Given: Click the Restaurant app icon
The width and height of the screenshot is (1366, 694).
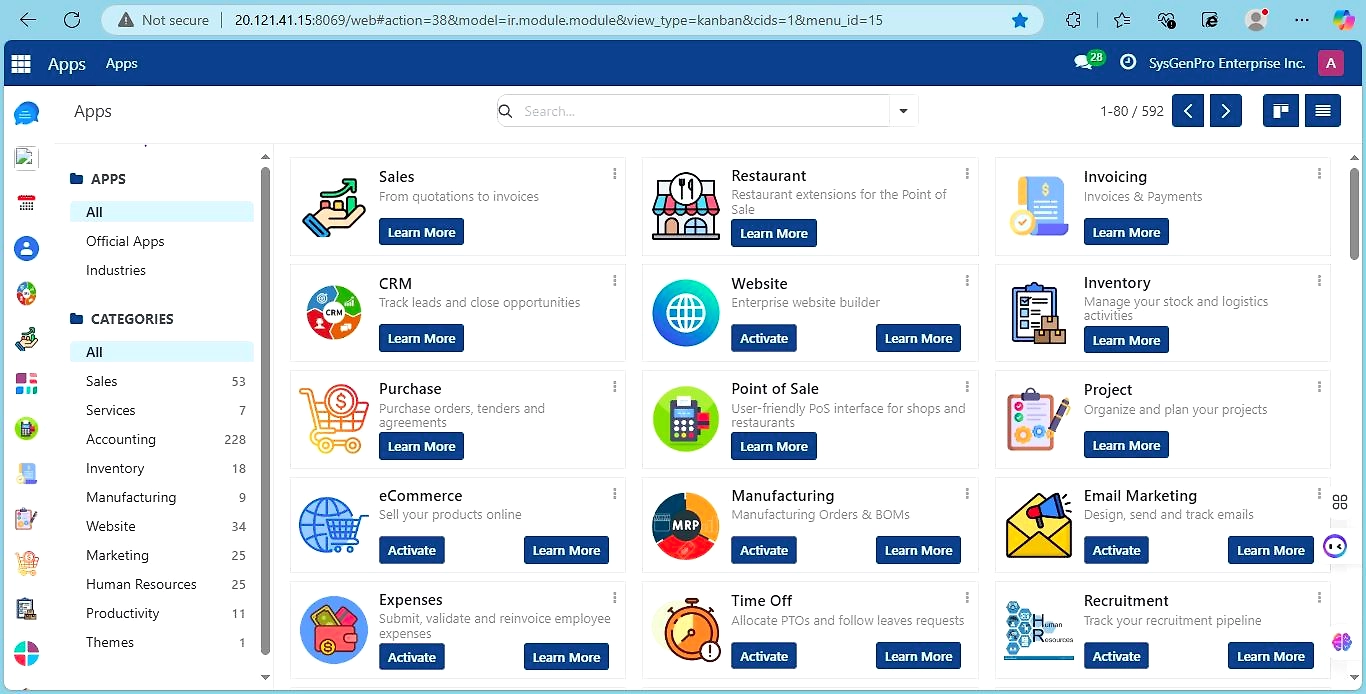Looking at the screenshot, I should 686,206.
